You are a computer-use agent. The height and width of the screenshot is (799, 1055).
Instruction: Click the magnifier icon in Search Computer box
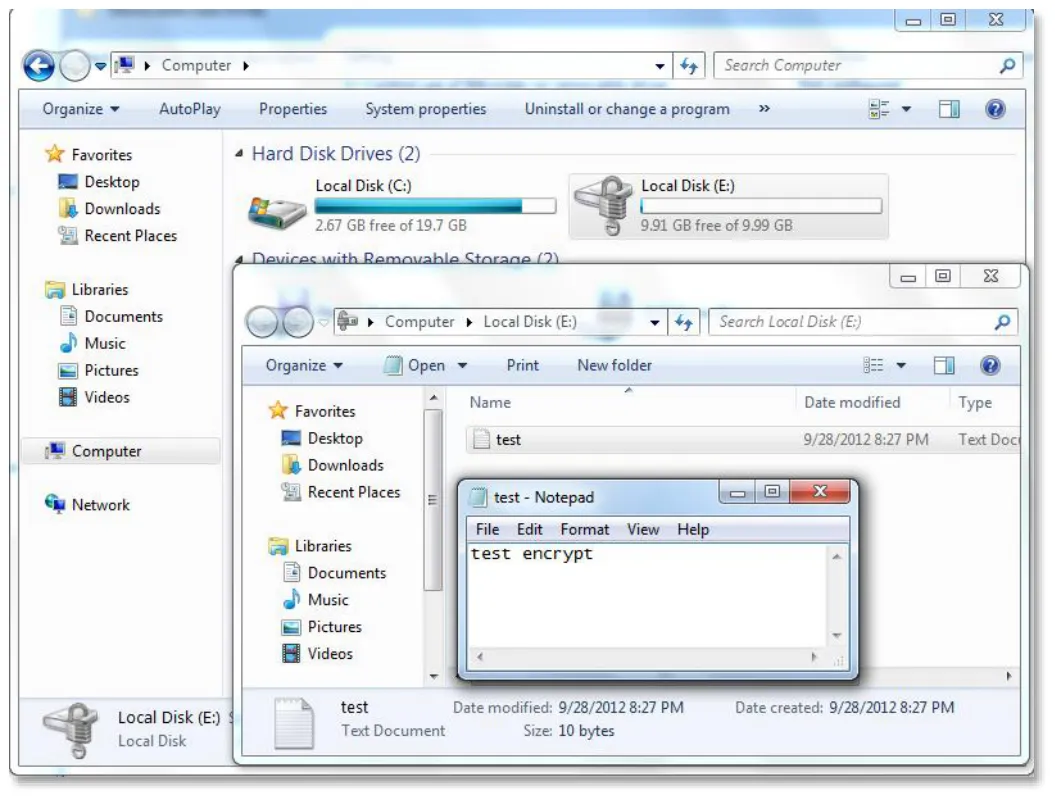[x=1007, y=66]
